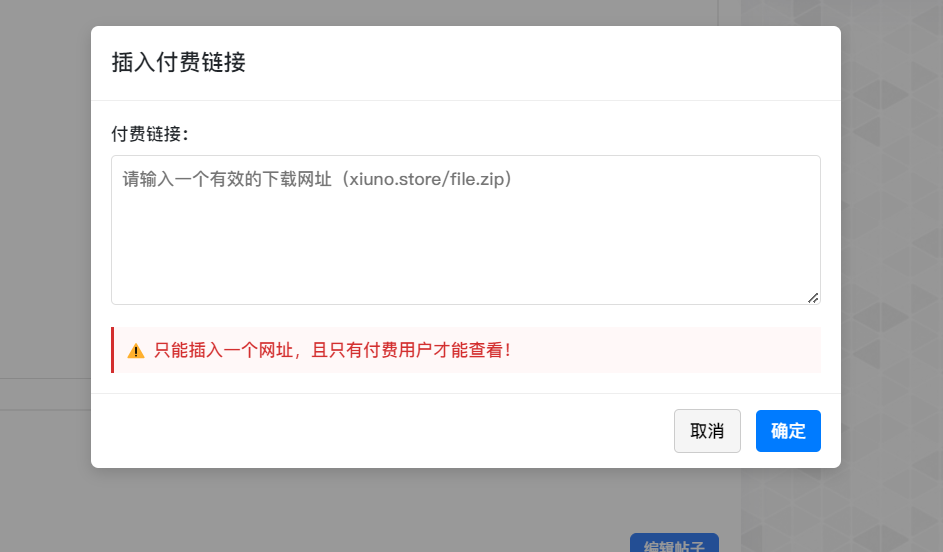Image resolution: width=943 pixels, height=552 pixels.
Task: Click the yellow warning triangle icon
Action: (x=136, y=351)
